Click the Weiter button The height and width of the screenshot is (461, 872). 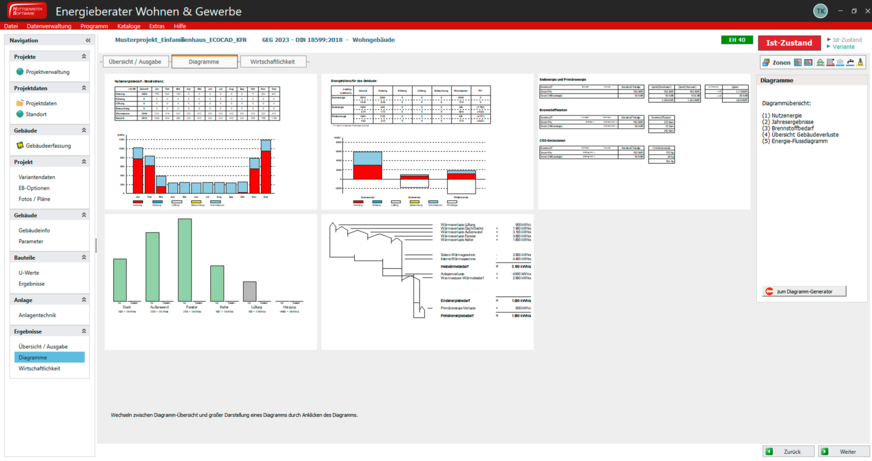838,452
